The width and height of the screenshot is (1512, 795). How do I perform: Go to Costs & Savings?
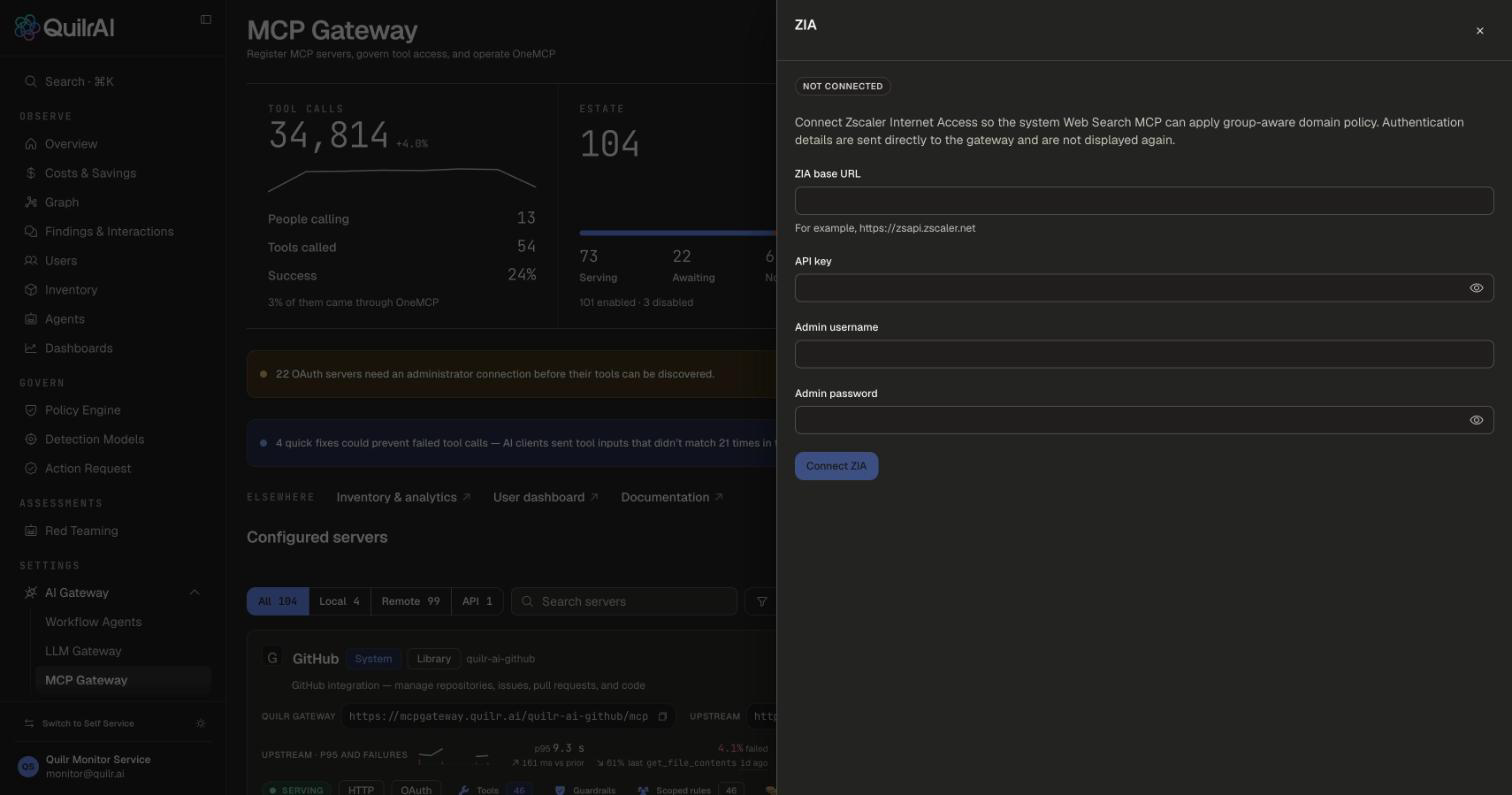tap(90, 173)
